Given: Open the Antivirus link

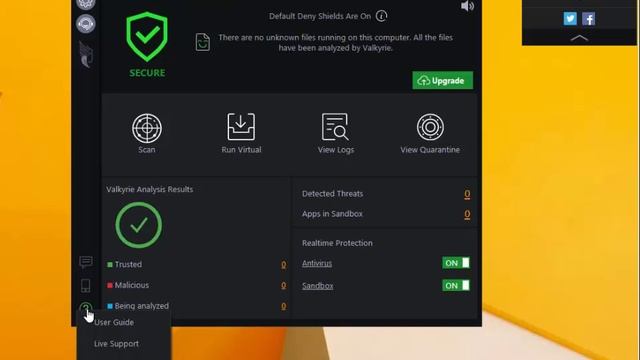Looking at the screenshot, I should pos(317,263).
